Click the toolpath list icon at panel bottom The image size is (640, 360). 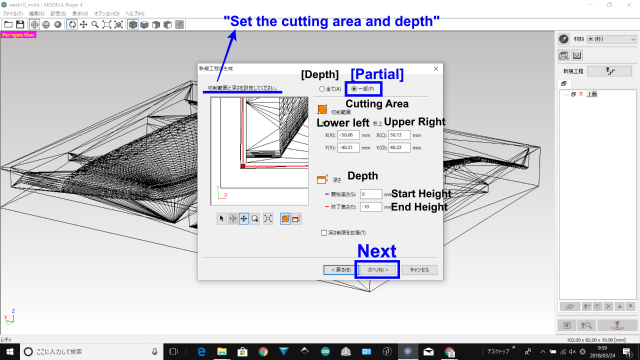coord(567,325)
